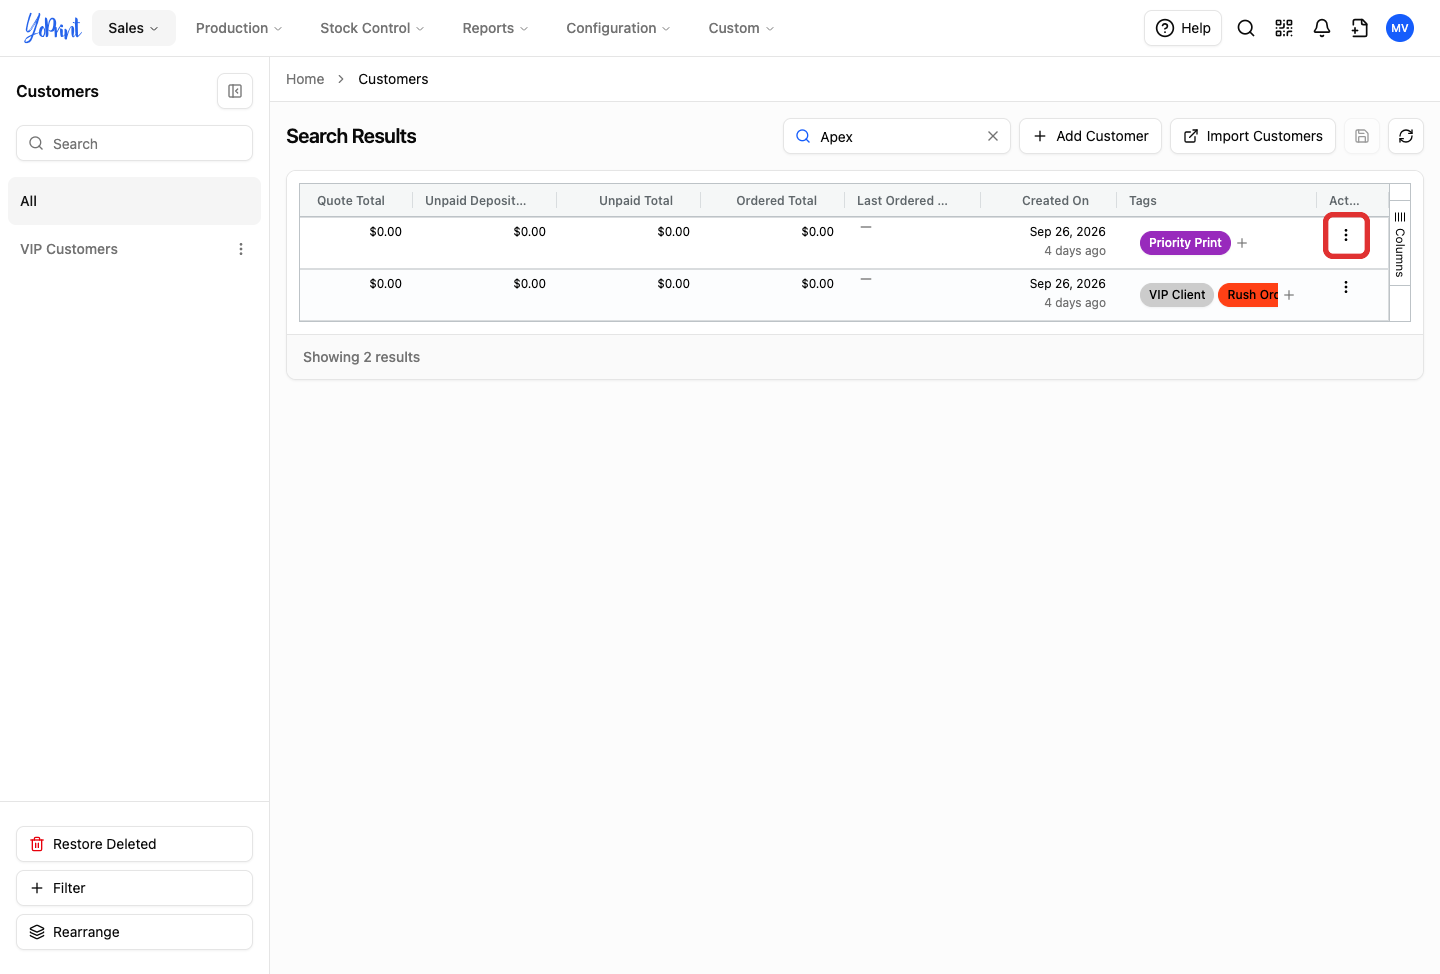Open VIP Customers view options menu
Screen dimensions: 1440x974
(x=241, y=249)
